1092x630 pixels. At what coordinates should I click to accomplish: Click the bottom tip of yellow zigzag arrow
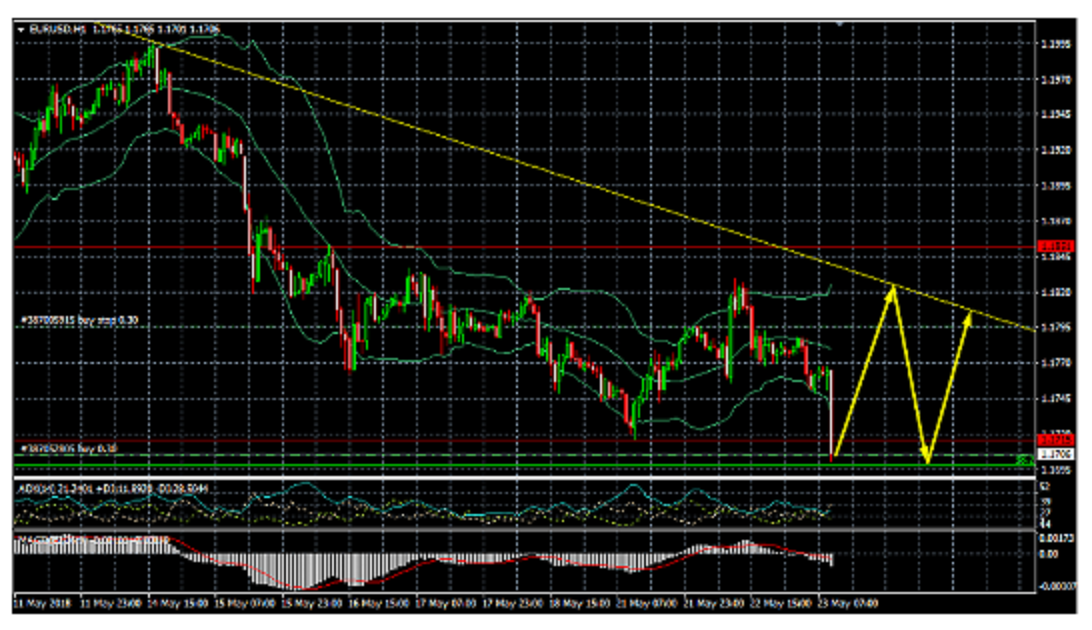928,461
